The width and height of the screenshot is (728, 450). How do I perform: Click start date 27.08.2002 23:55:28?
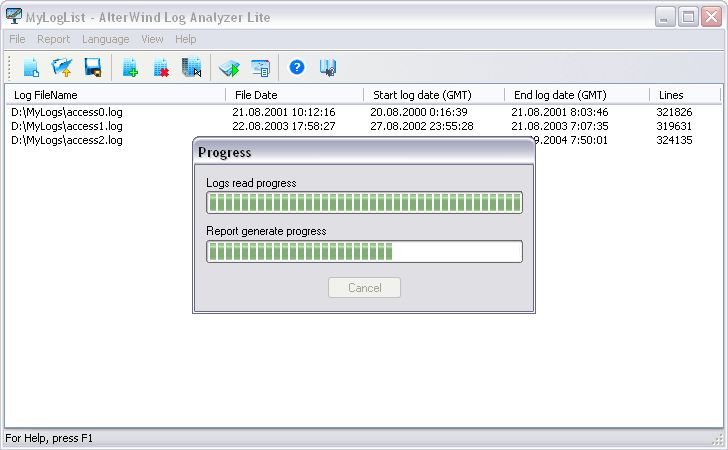pos(422,126)
